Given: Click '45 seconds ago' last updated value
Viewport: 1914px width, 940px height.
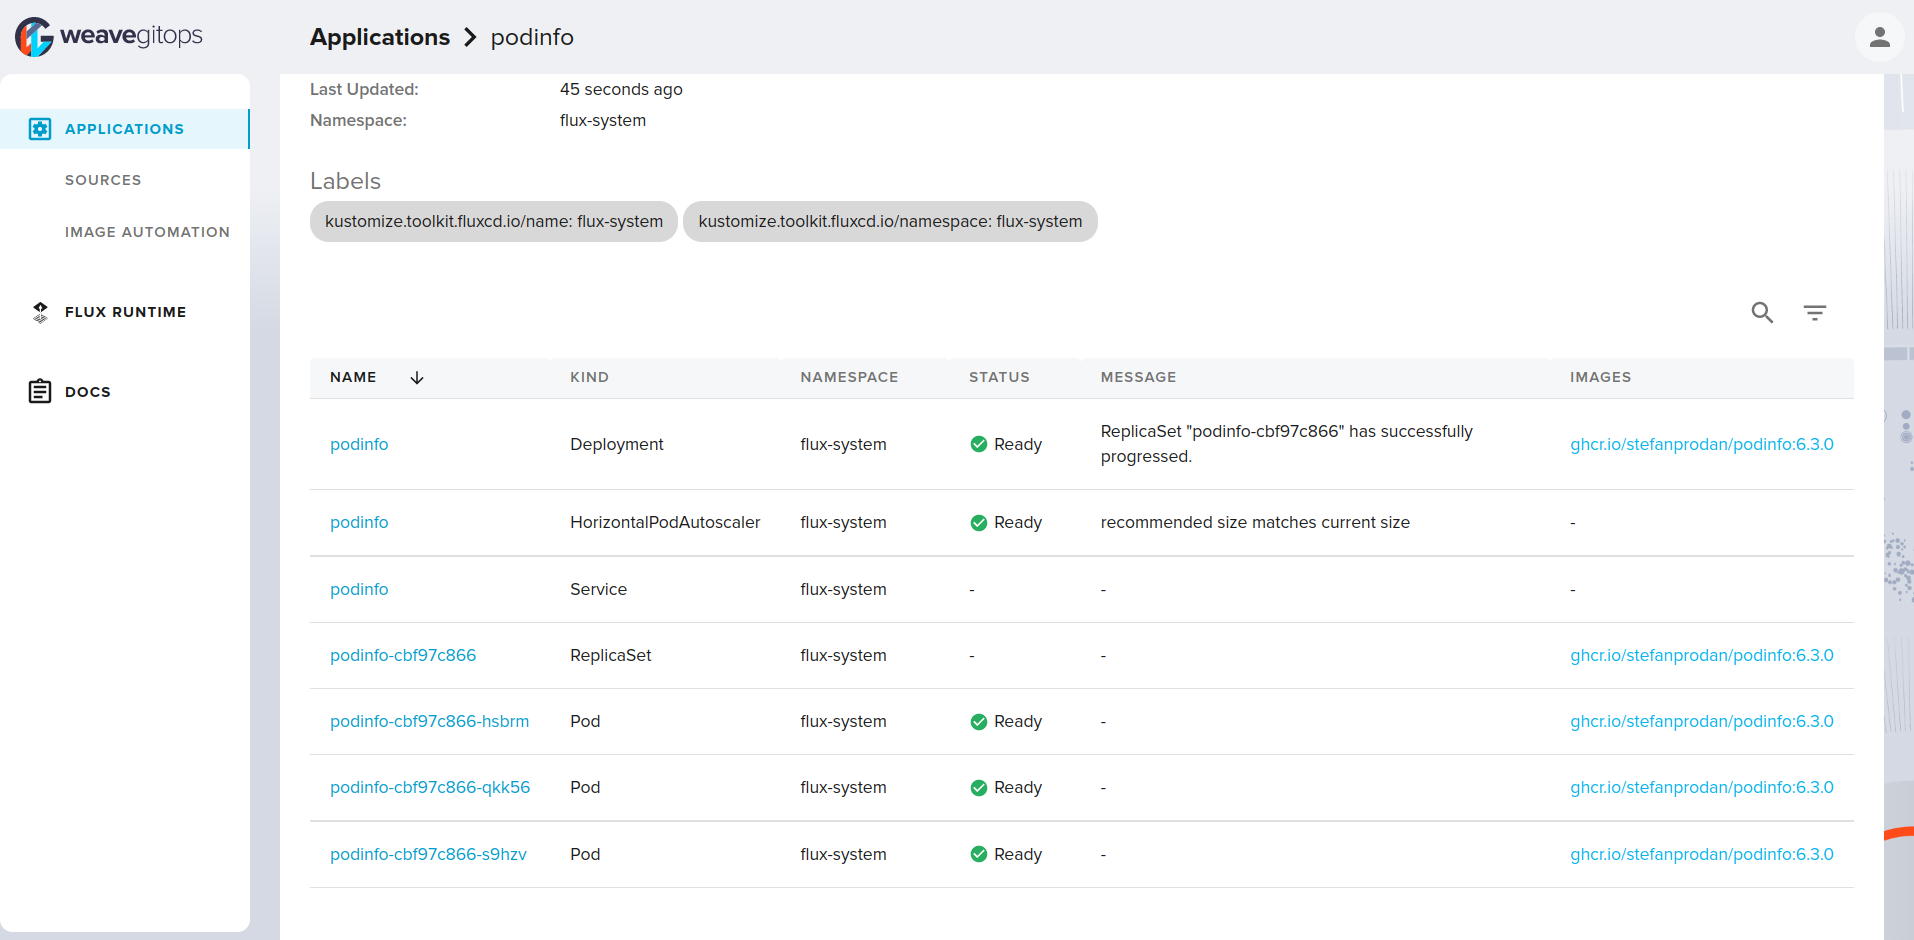Looking at the screenshot, I should pos(621,89).
